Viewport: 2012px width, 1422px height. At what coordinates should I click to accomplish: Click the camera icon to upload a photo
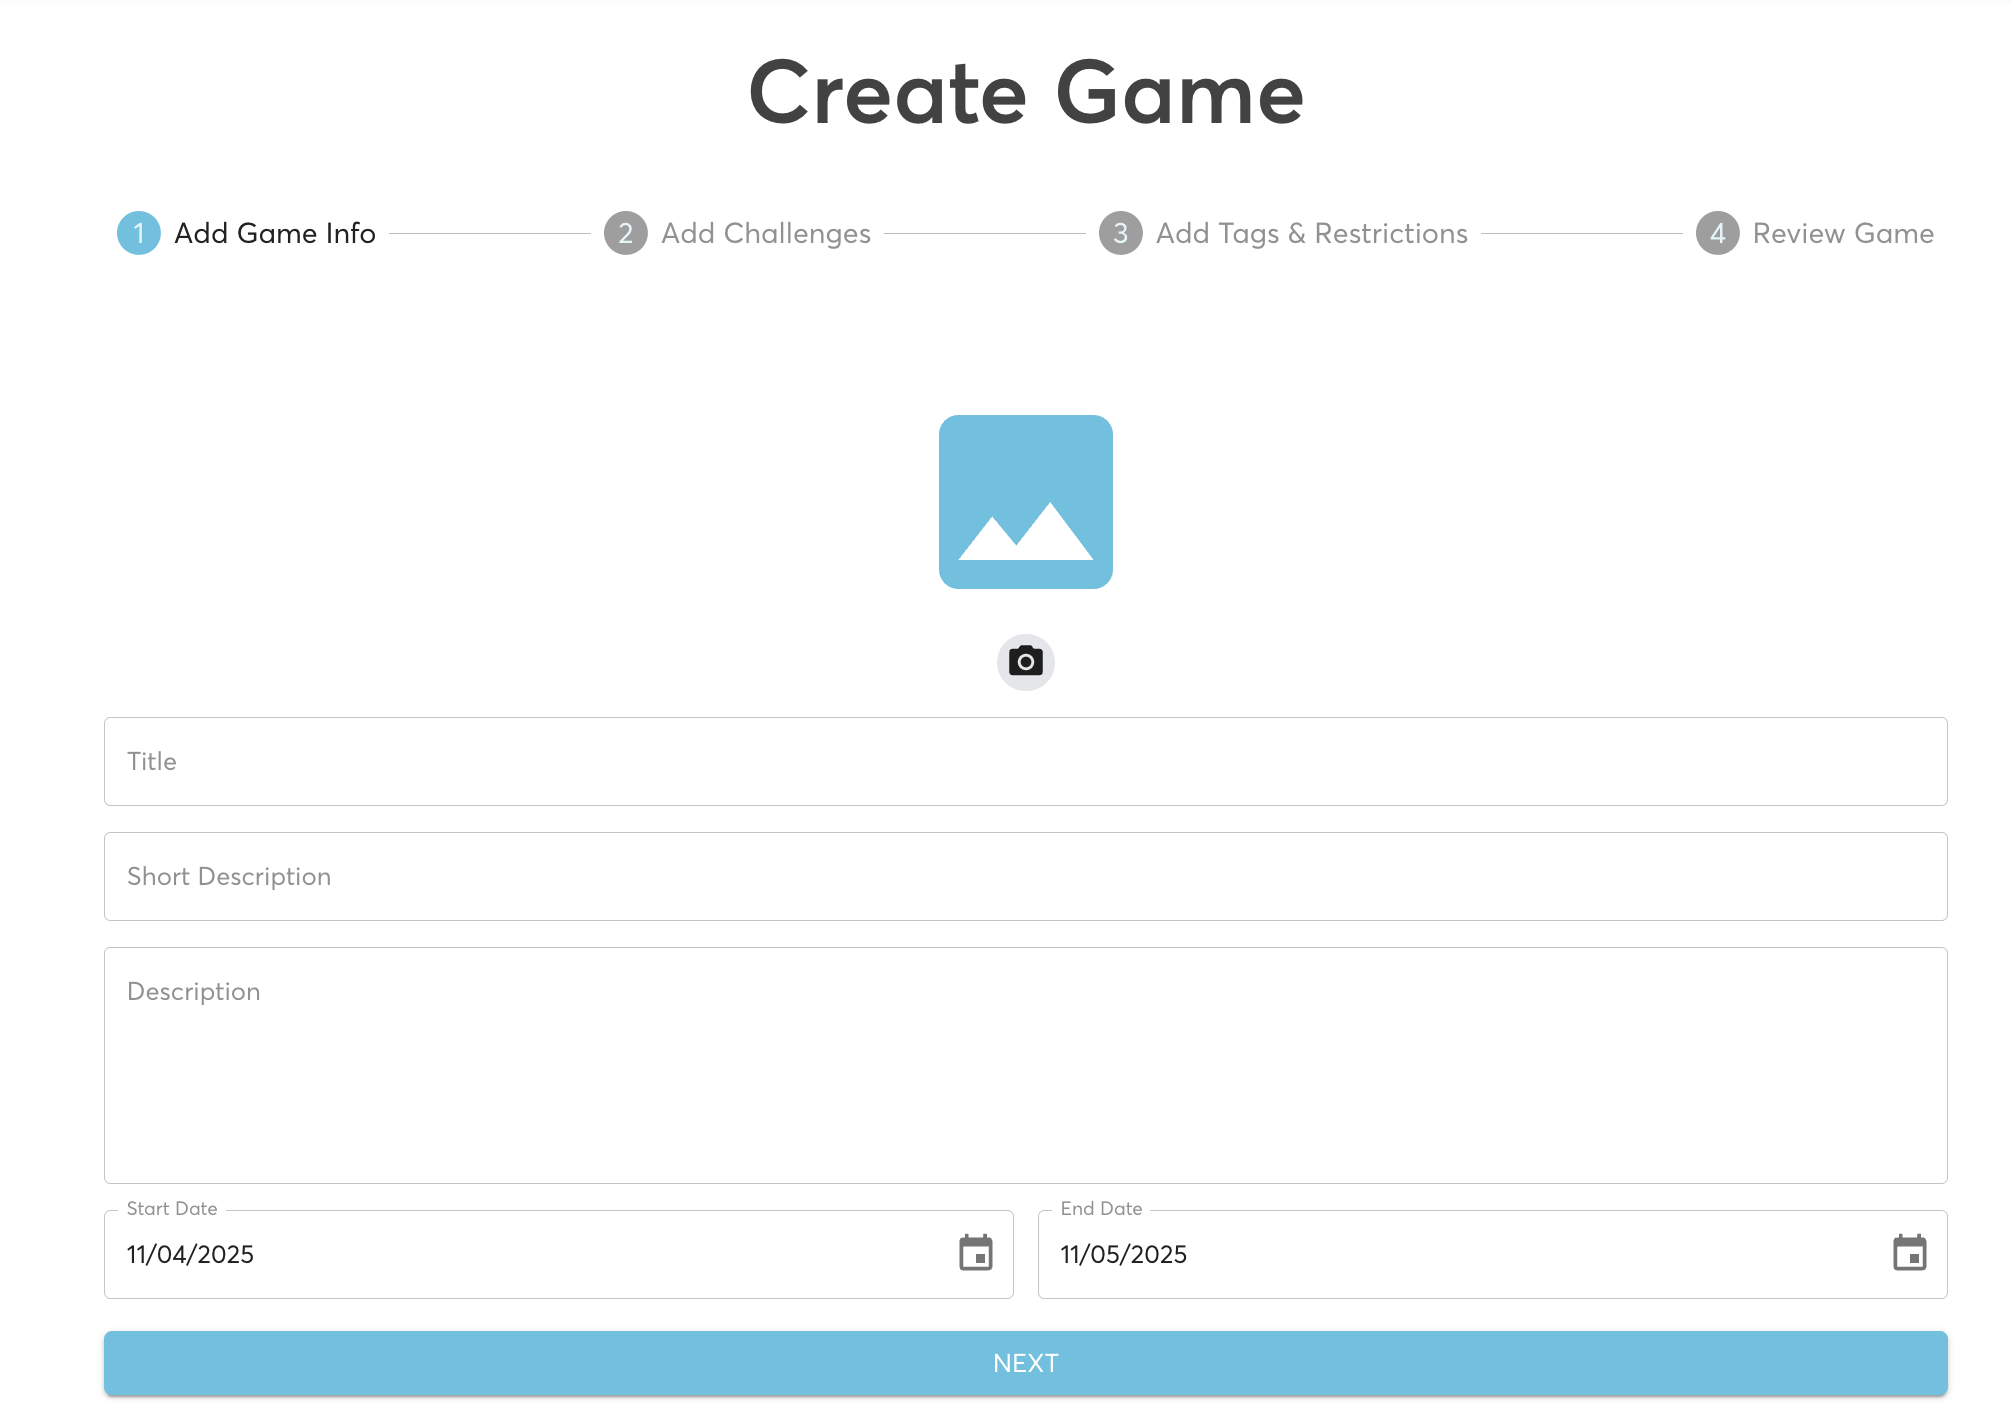1024,661
